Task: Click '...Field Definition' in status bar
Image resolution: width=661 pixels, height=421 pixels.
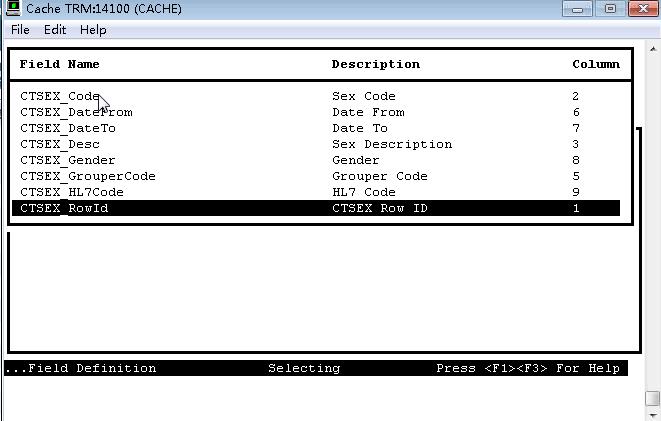Action: pyautogui.click(x=81, y=368)
